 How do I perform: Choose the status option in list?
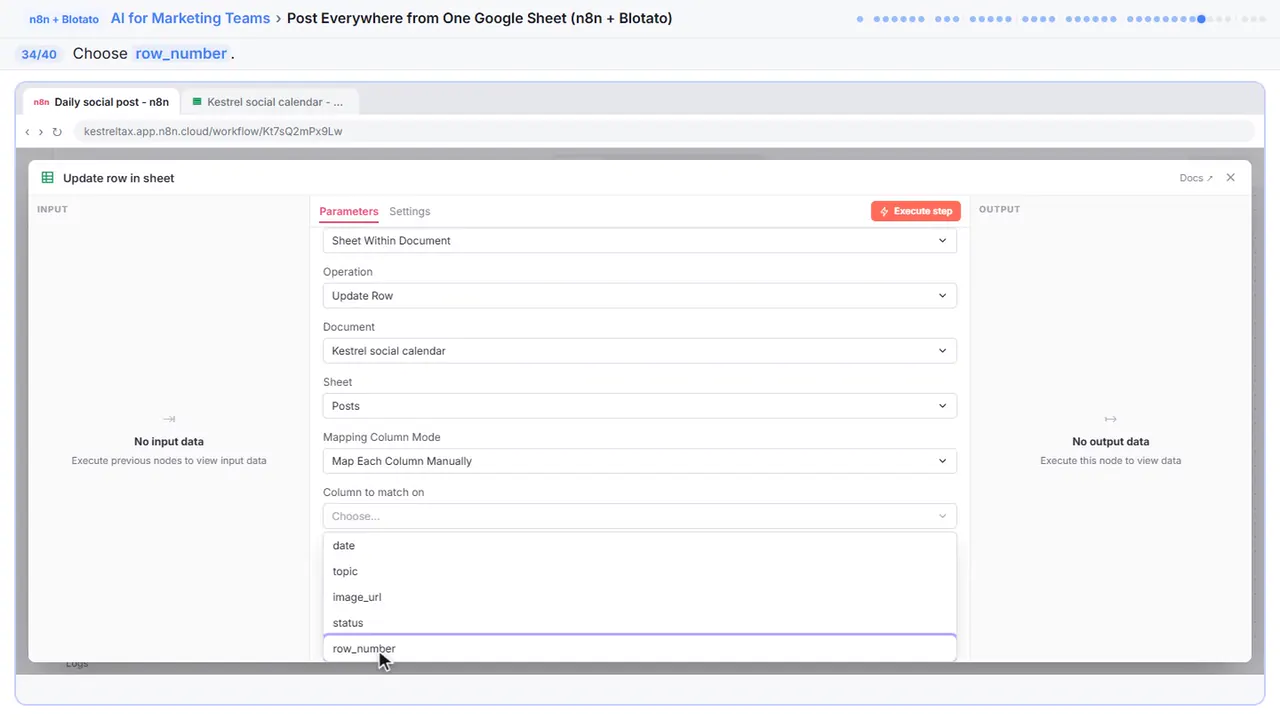pos(640,623)
